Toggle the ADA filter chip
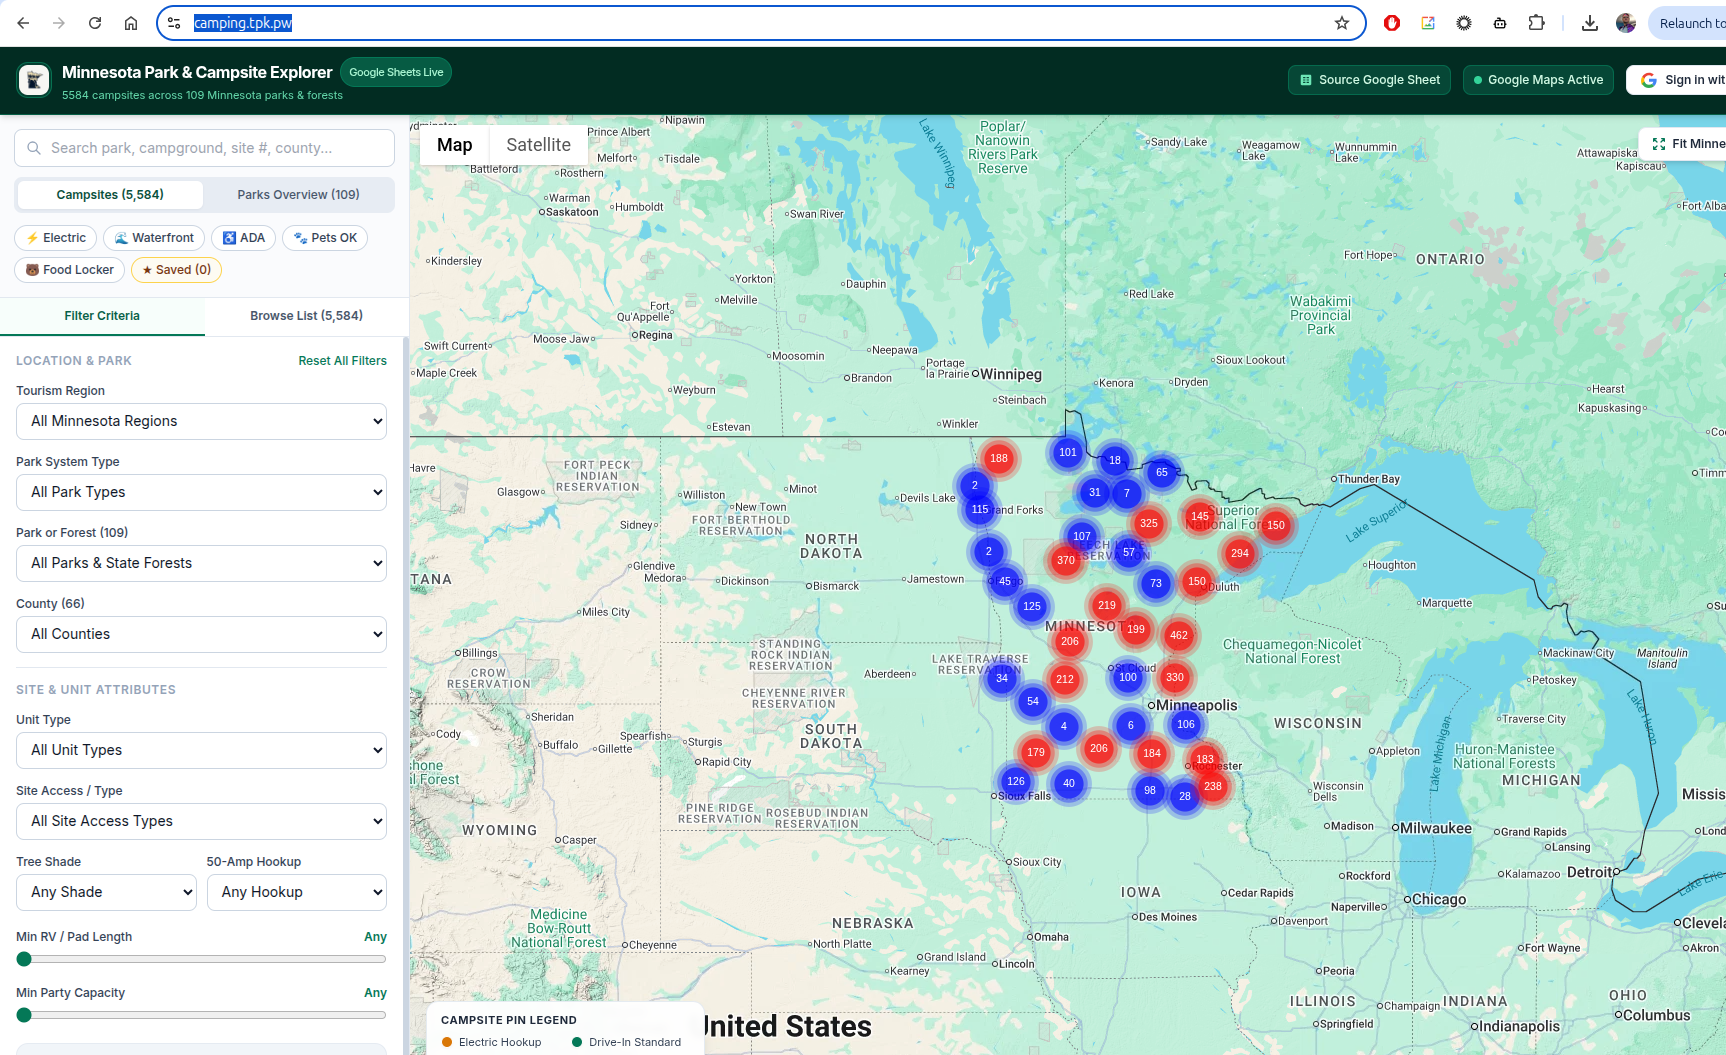This screenshot has width=1726, height=1055. tap(243, 238)
